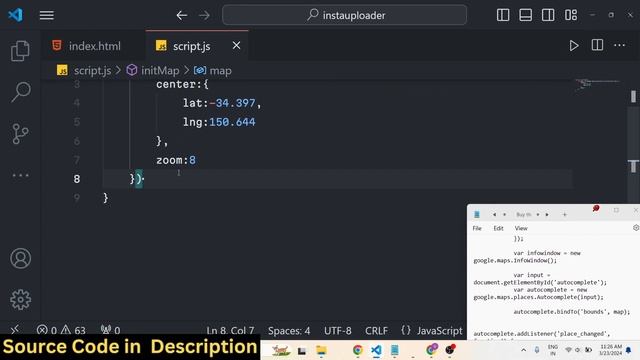Viewport: 640px width, 360px height.
Task: Click the zoom value 8
Action: [x=192, y=160]
